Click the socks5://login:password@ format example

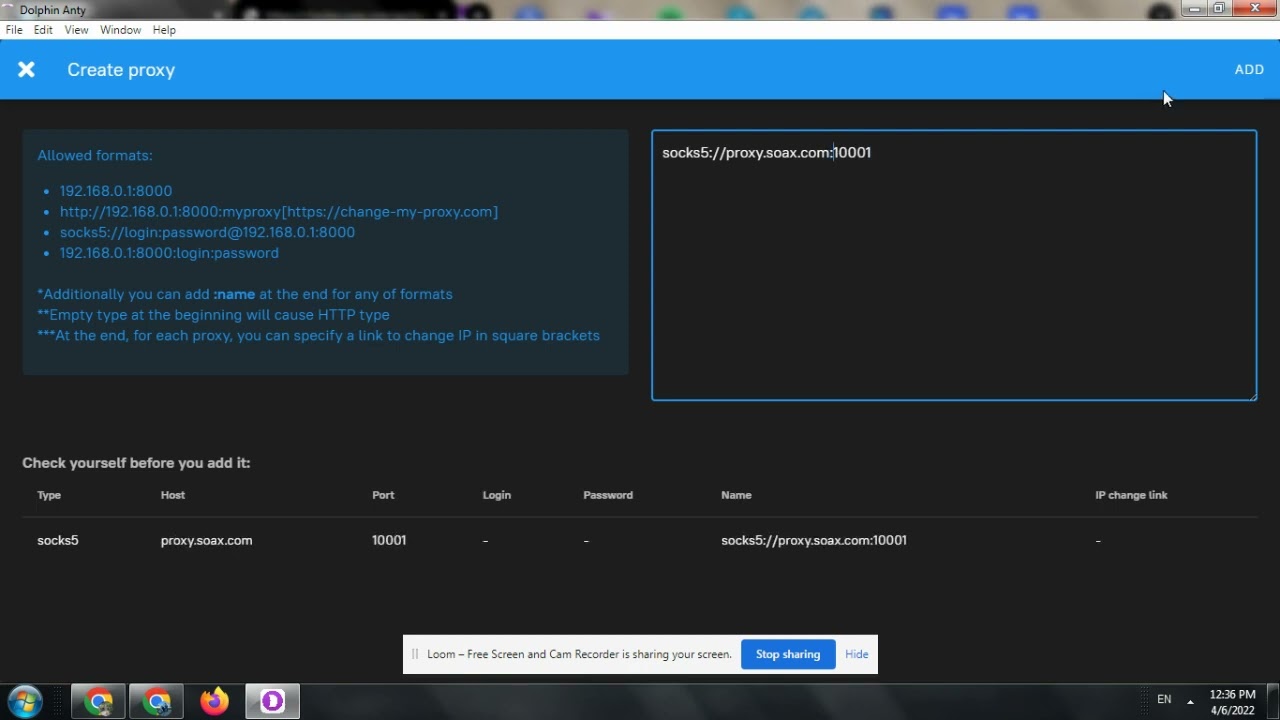207,232
